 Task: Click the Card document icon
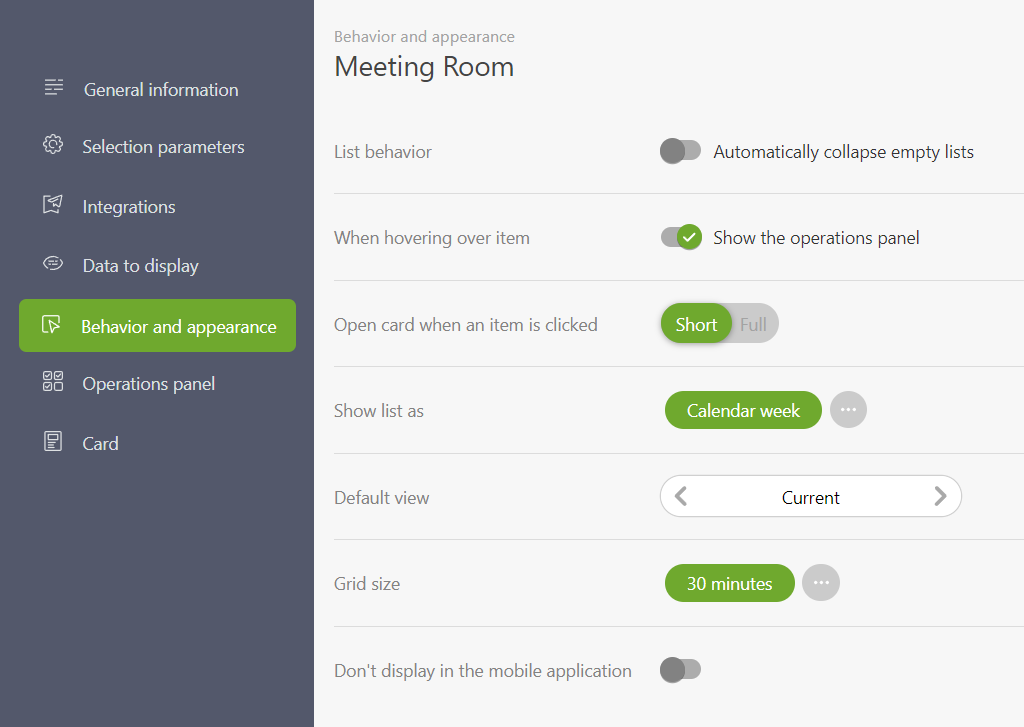coord(53,441)
